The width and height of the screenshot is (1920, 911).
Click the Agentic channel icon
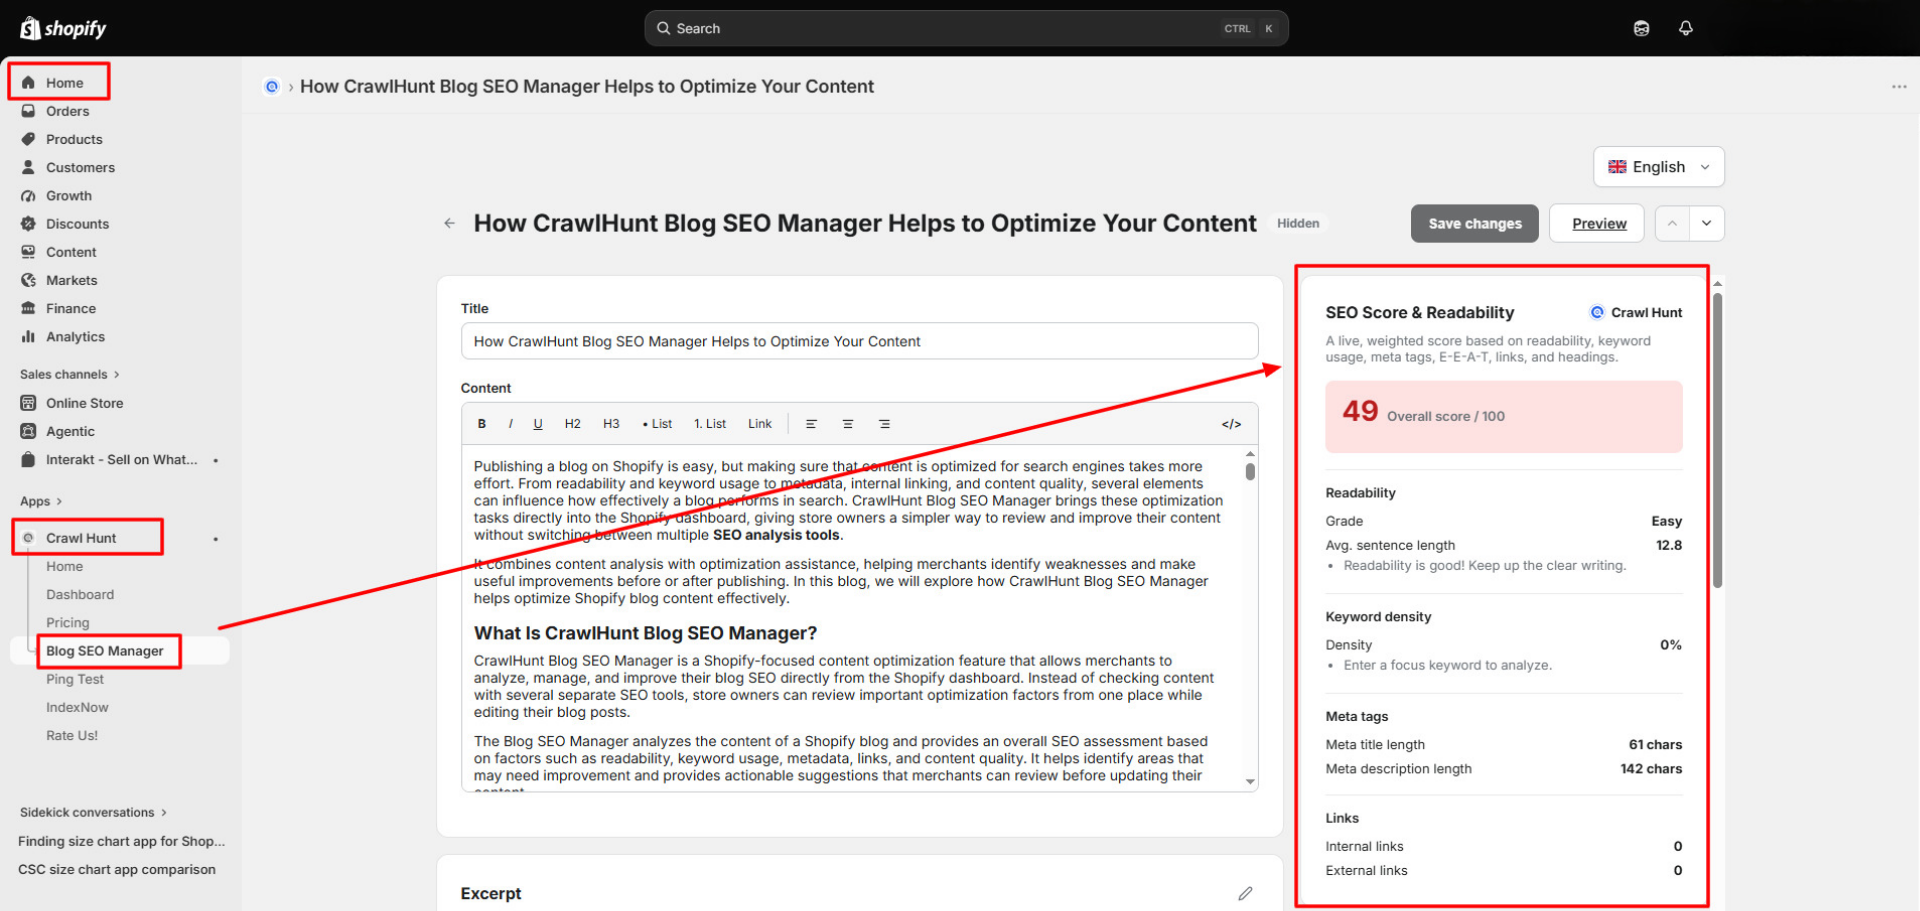pyautogui.click(x=28, y=431)
